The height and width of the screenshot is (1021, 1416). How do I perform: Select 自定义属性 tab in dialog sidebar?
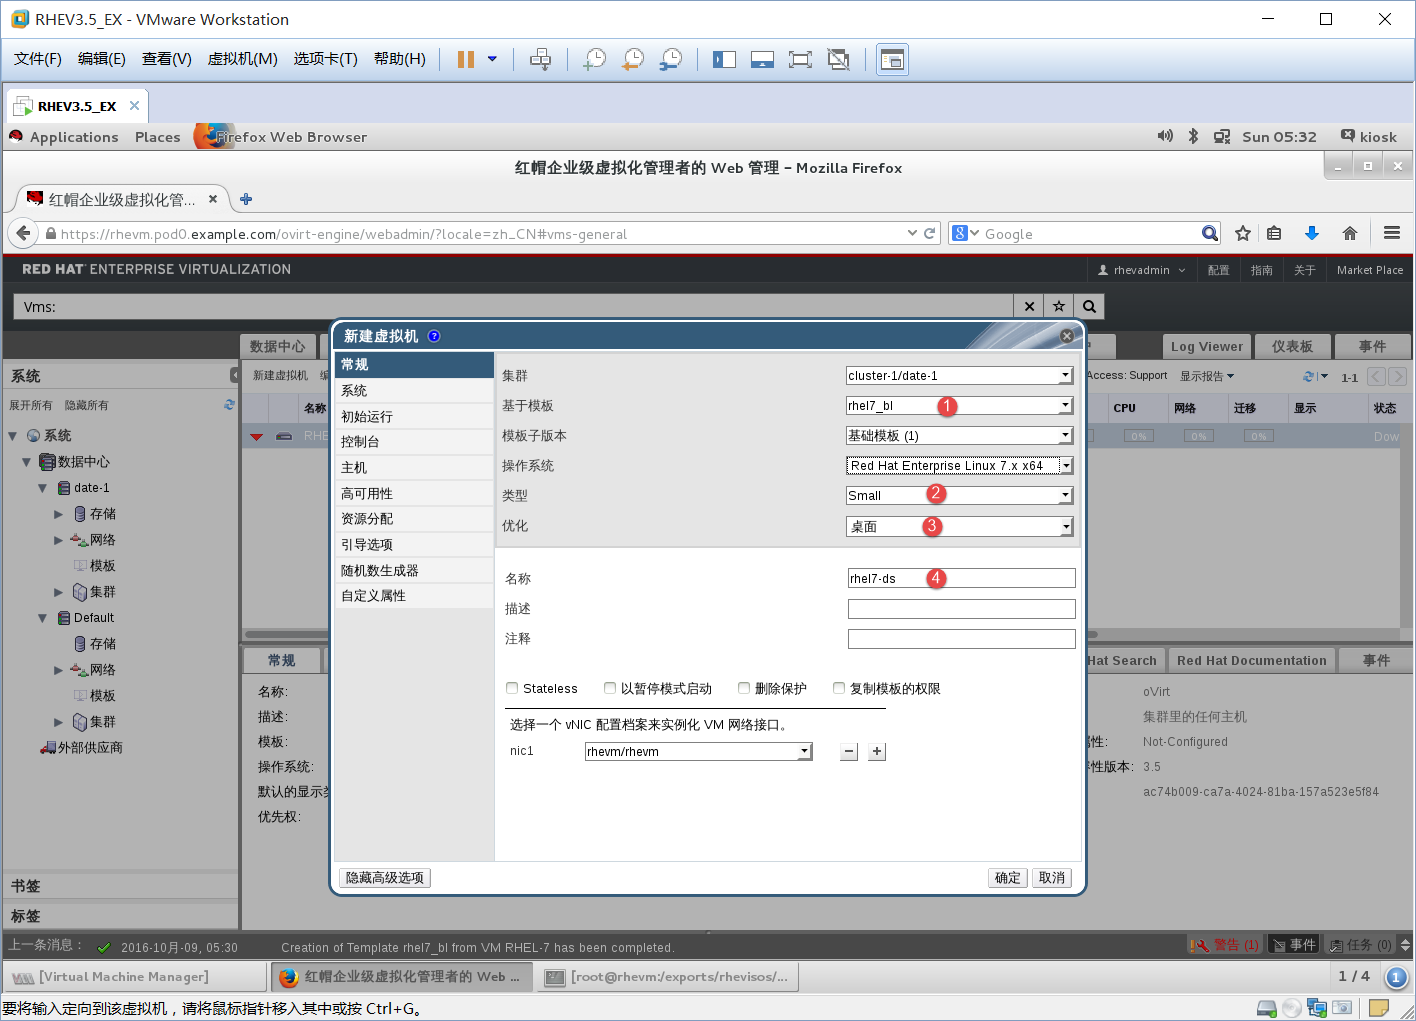pos(414,595)
